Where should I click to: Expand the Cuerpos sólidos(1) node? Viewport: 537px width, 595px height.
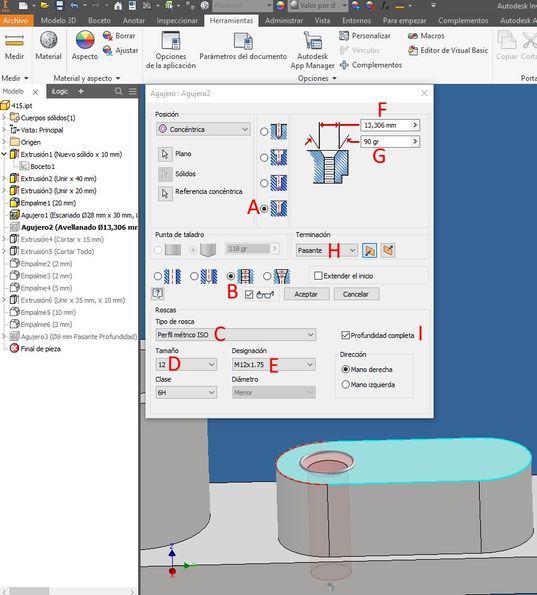(x=4, y=118)
